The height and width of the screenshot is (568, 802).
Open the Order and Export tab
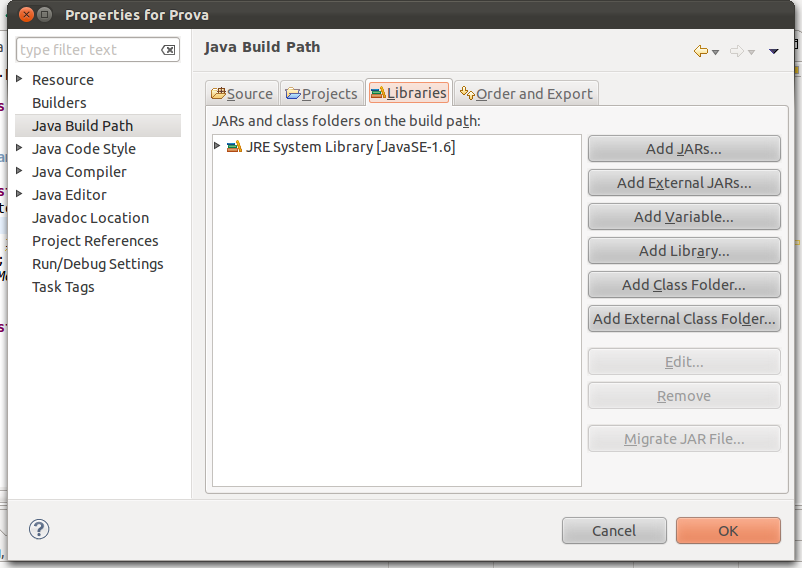pos(526,93)
